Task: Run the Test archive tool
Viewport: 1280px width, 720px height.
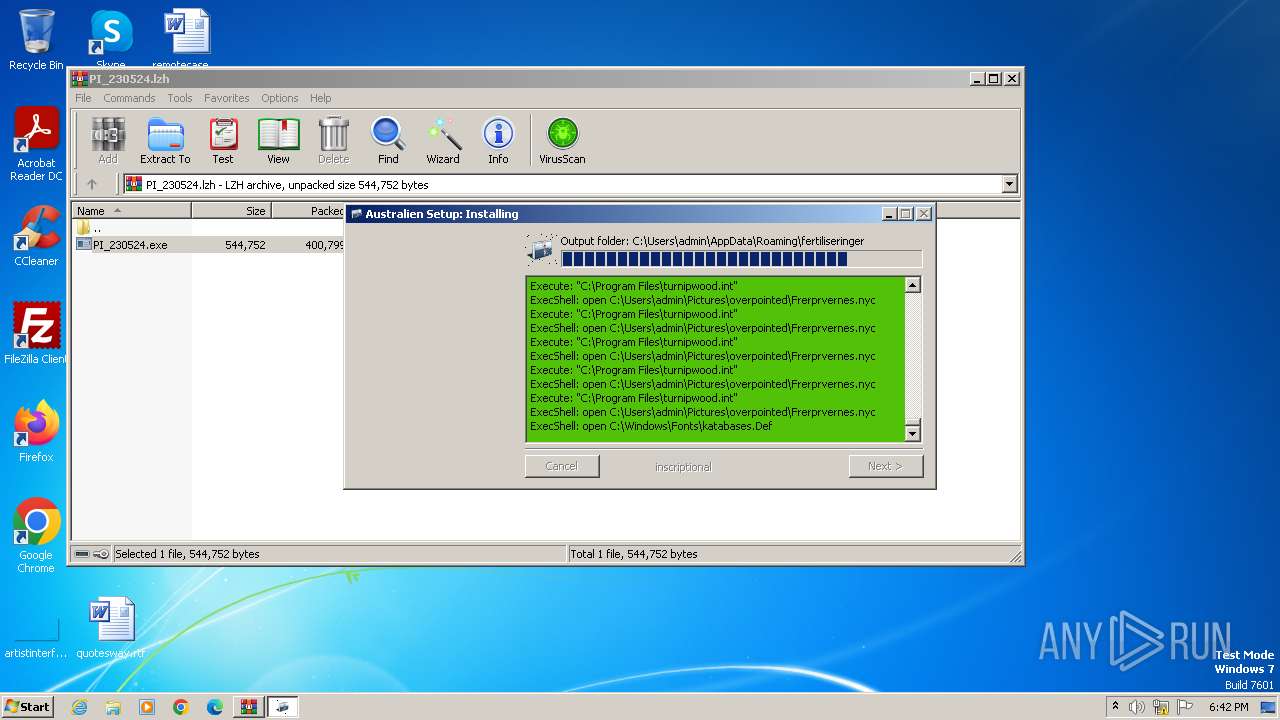Action: pos(223,141)
